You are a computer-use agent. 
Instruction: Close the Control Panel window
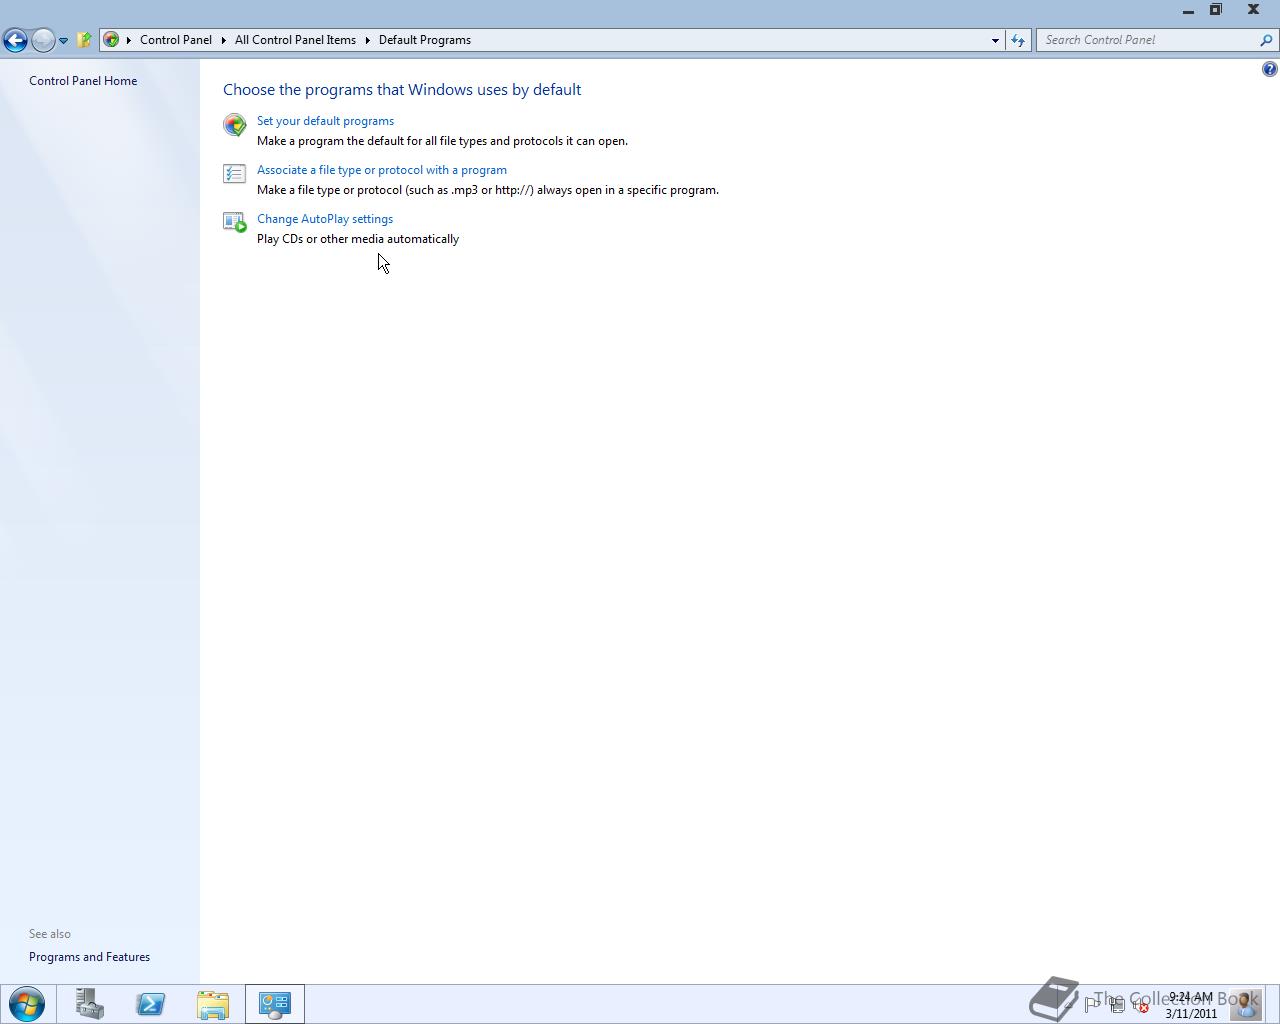[1253, 10]
